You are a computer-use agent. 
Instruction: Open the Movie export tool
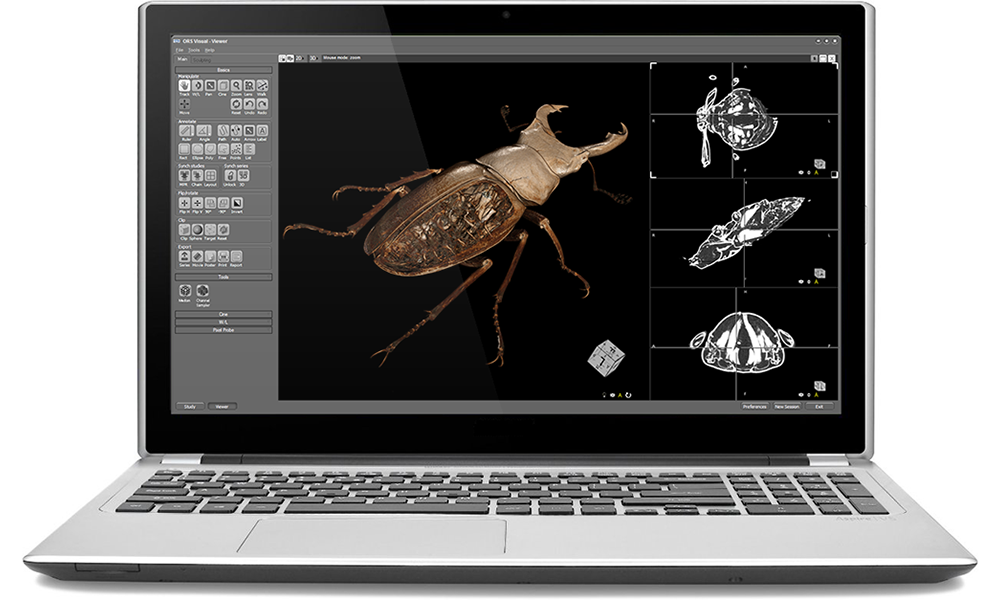[x=197, y=256]
